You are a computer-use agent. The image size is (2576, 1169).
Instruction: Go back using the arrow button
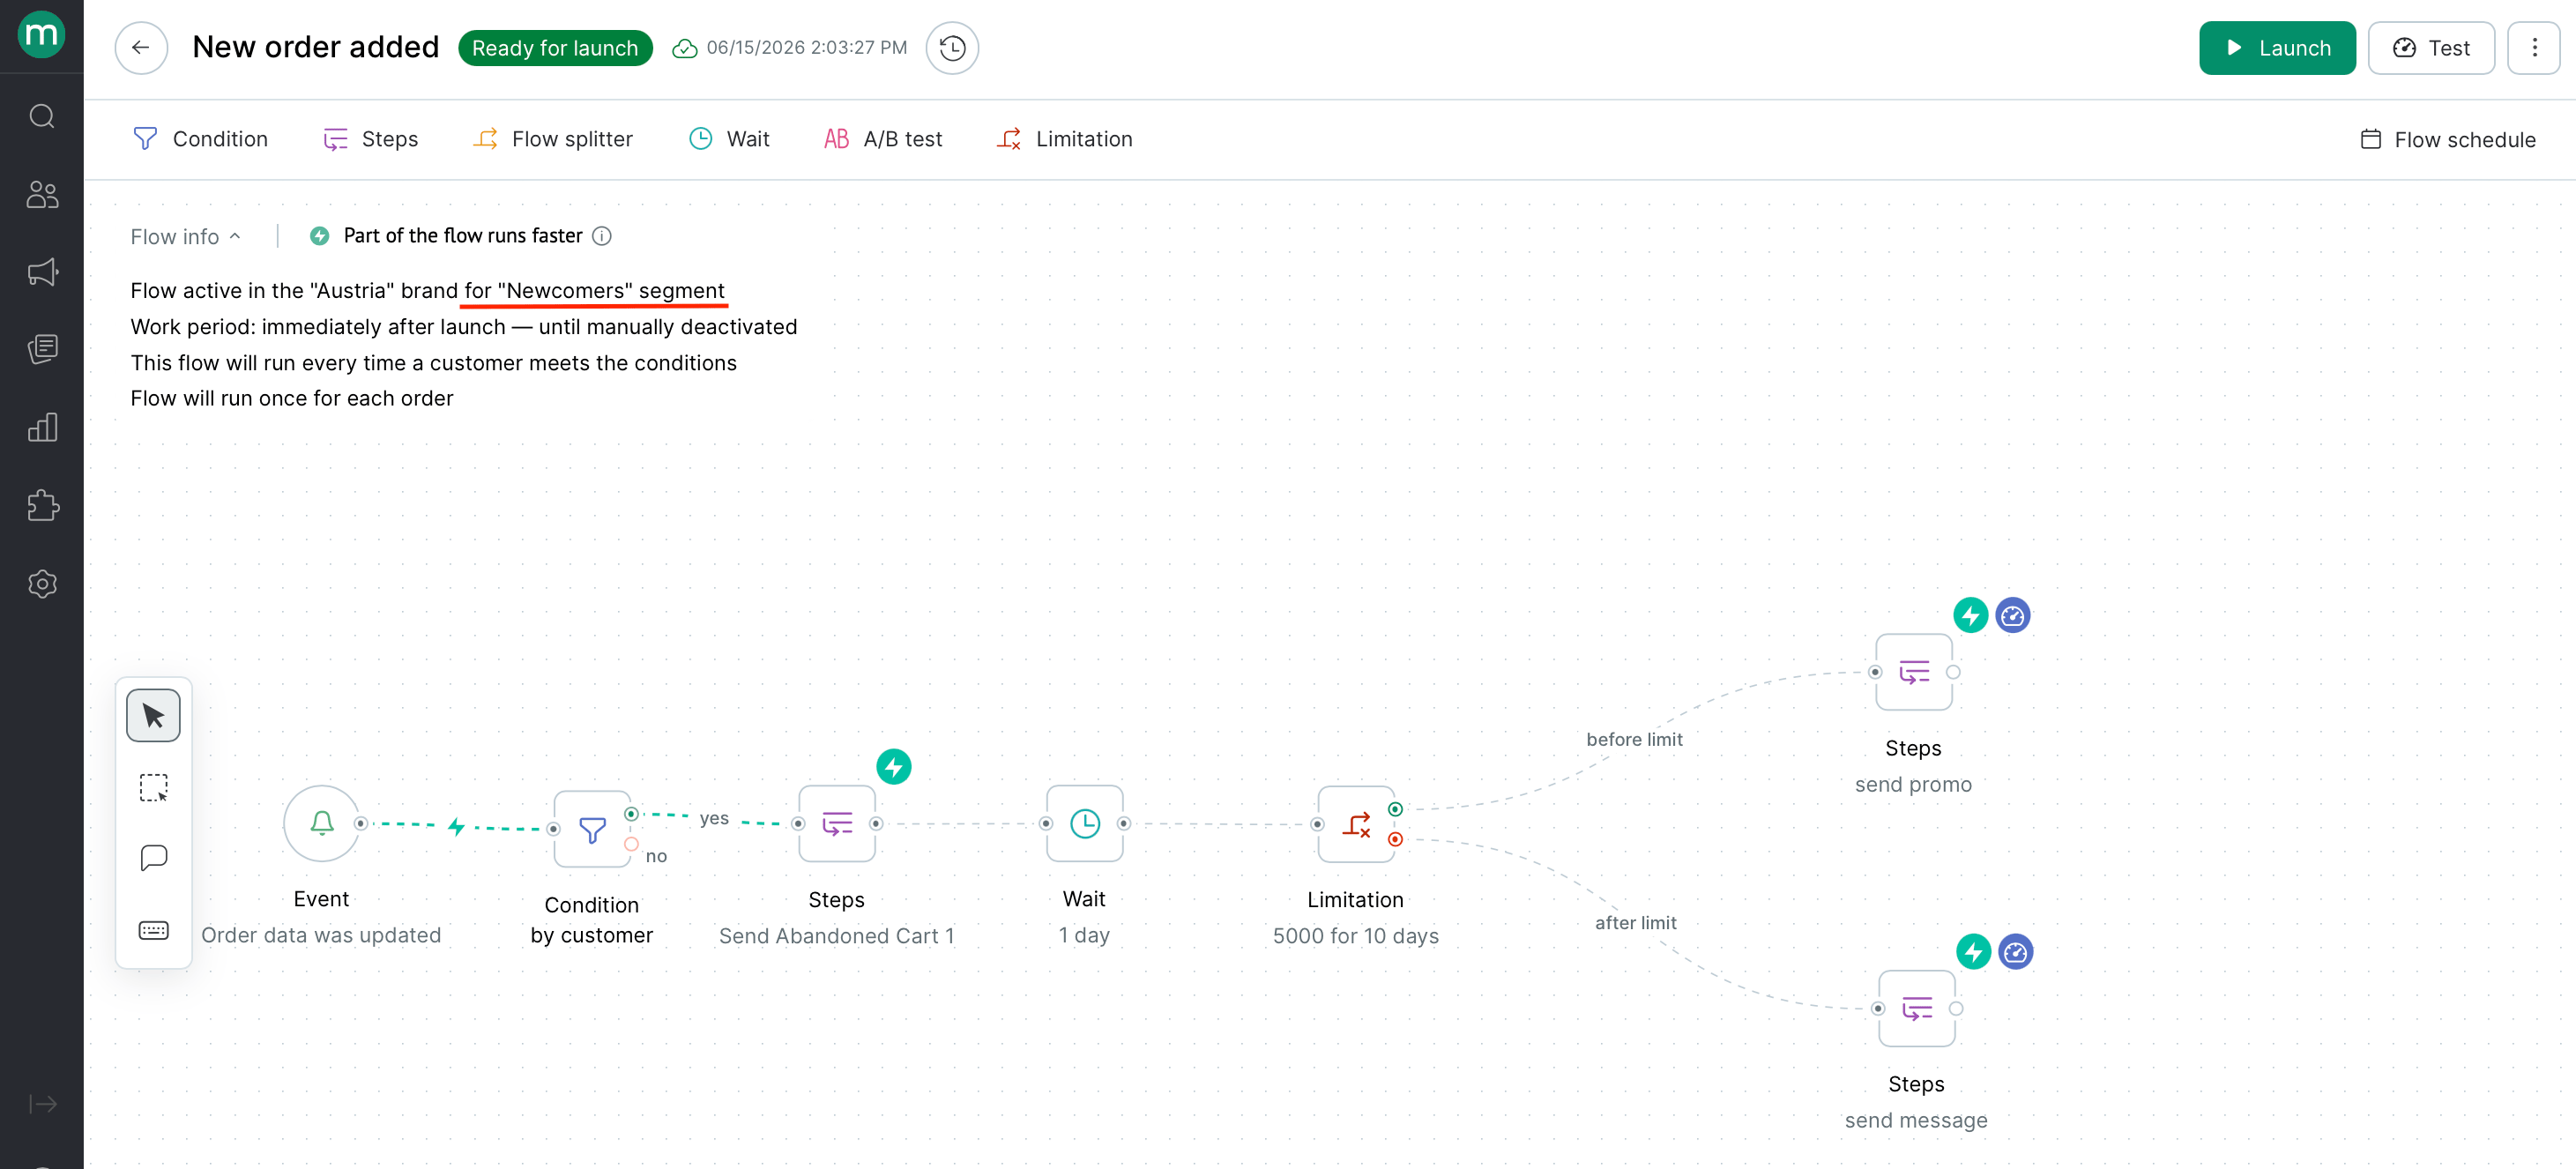[x=141, y=48]
